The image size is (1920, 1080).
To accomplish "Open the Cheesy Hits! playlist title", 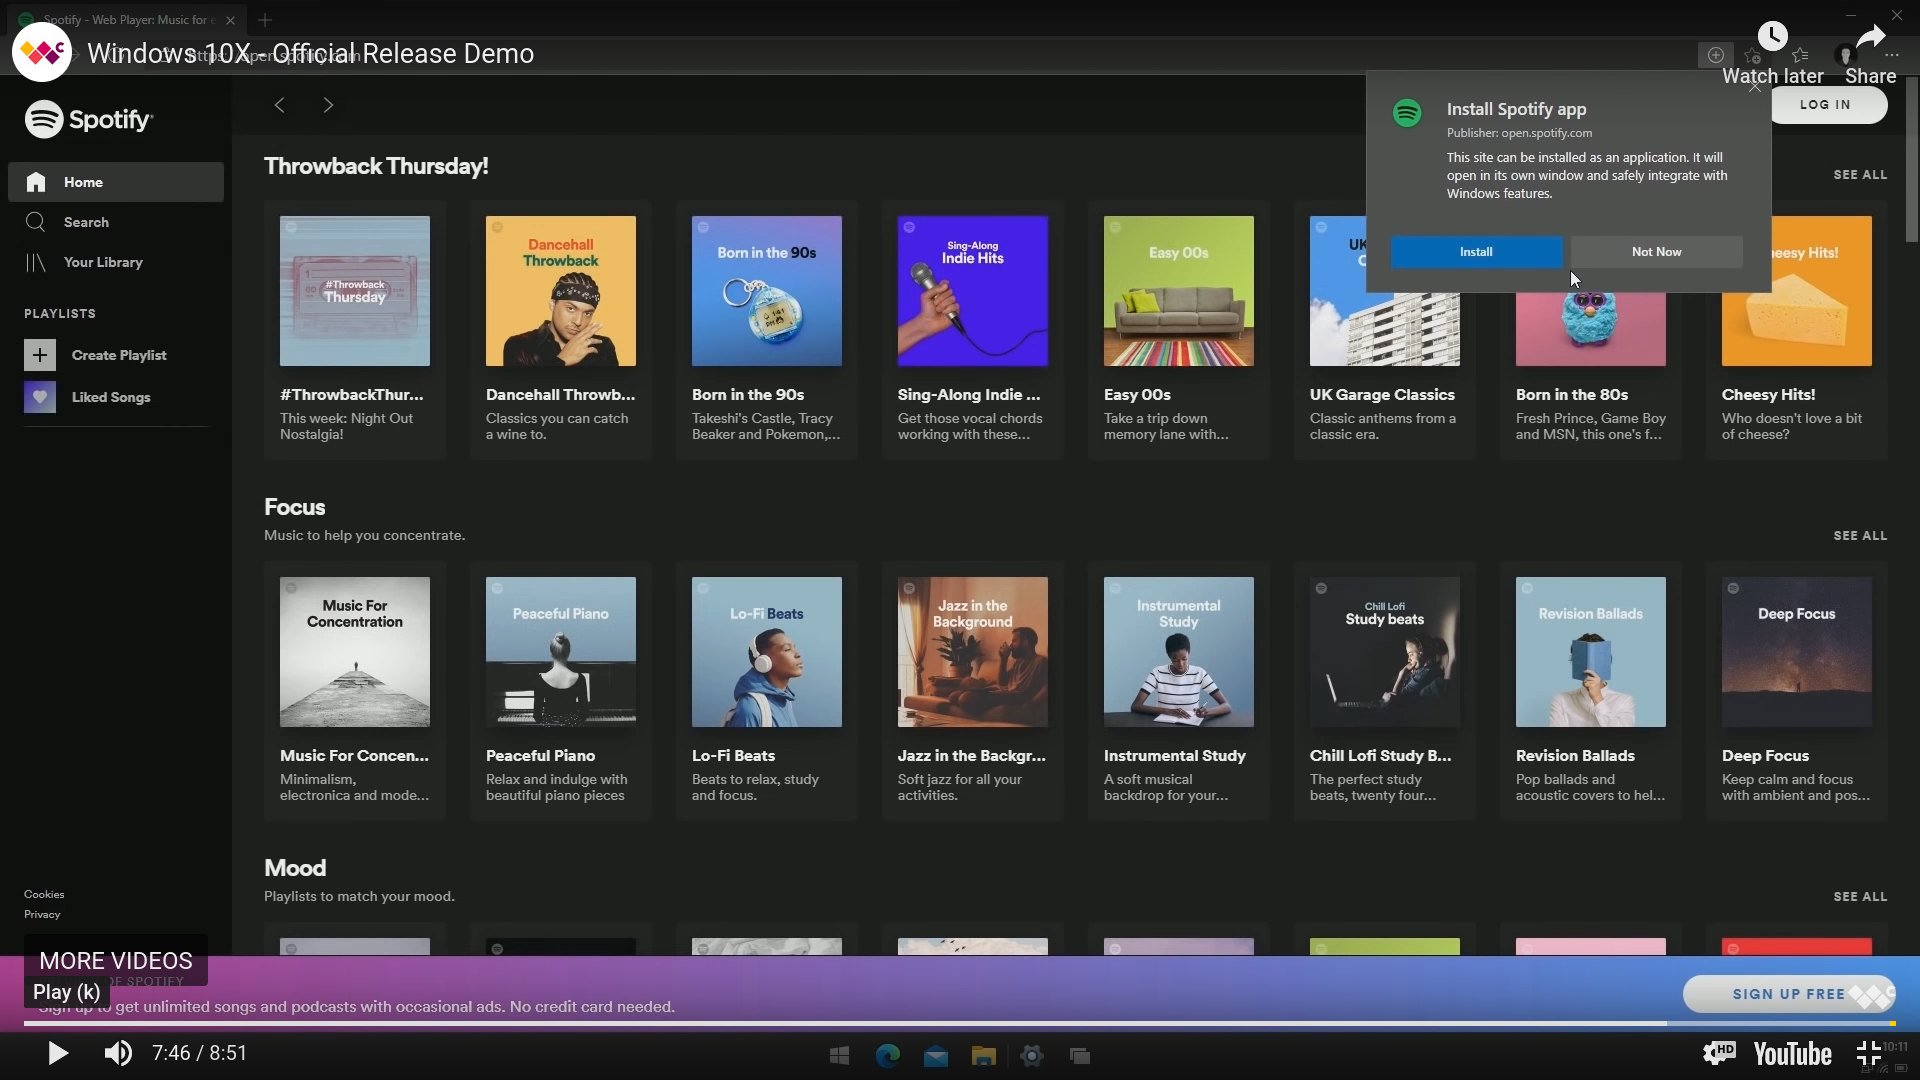I will click(x=1768, y=395).
